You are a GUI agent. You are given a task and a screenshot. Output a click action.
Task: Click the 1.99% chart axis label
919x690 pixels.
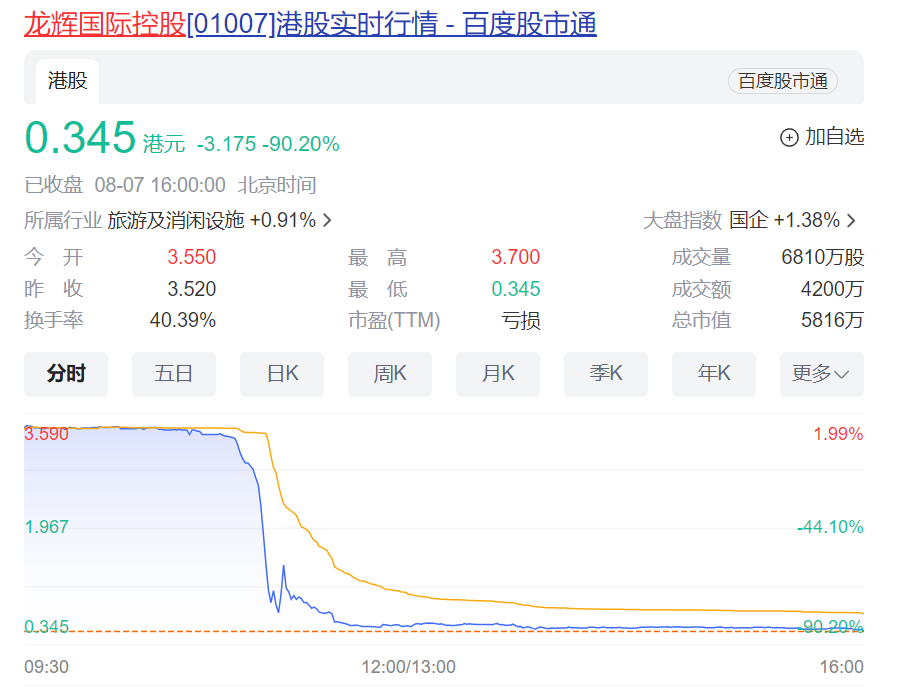point(838,434)
